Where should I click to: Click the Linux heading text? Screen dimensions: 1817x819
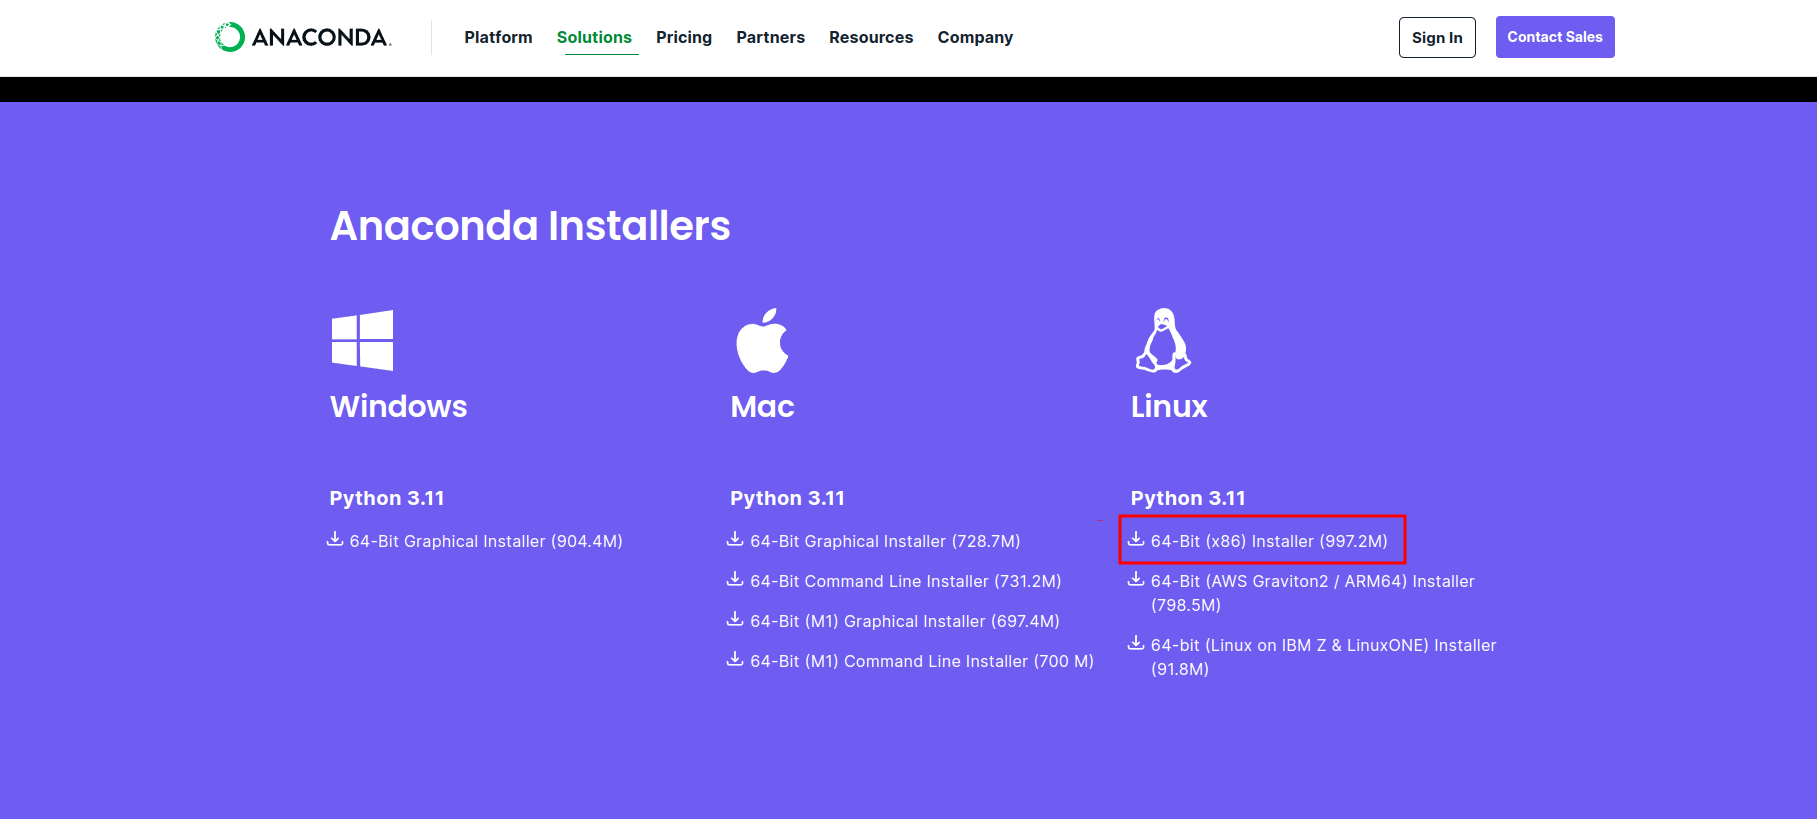click(1169, 406)
